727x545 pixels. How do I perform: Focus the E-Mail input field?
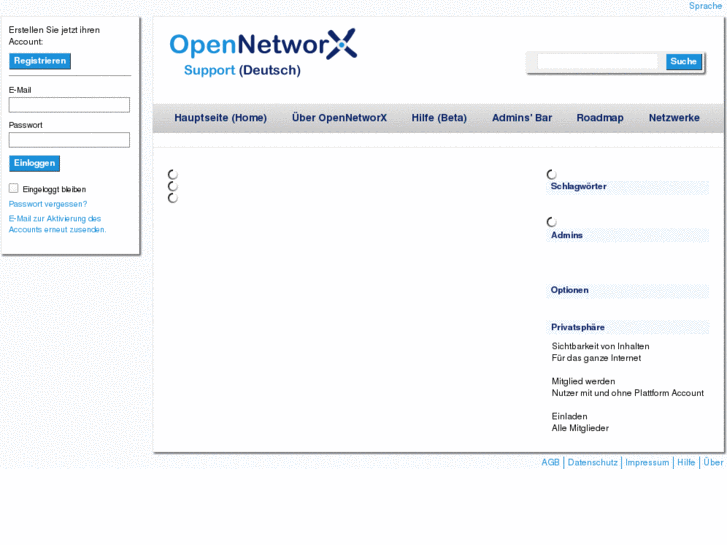tap(69, 105)
